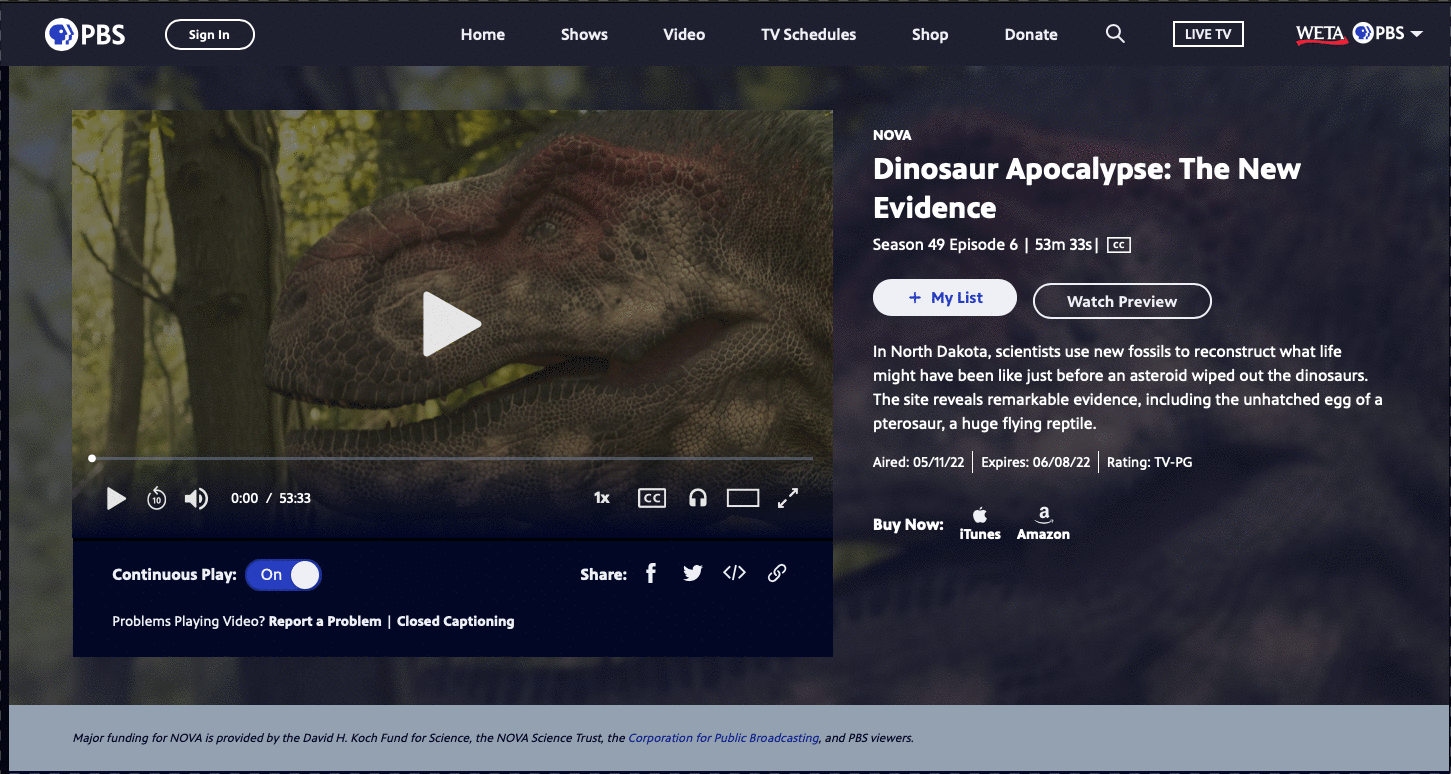
Task: Buy the episode on Amazon
Action: tap(1043, 524)
